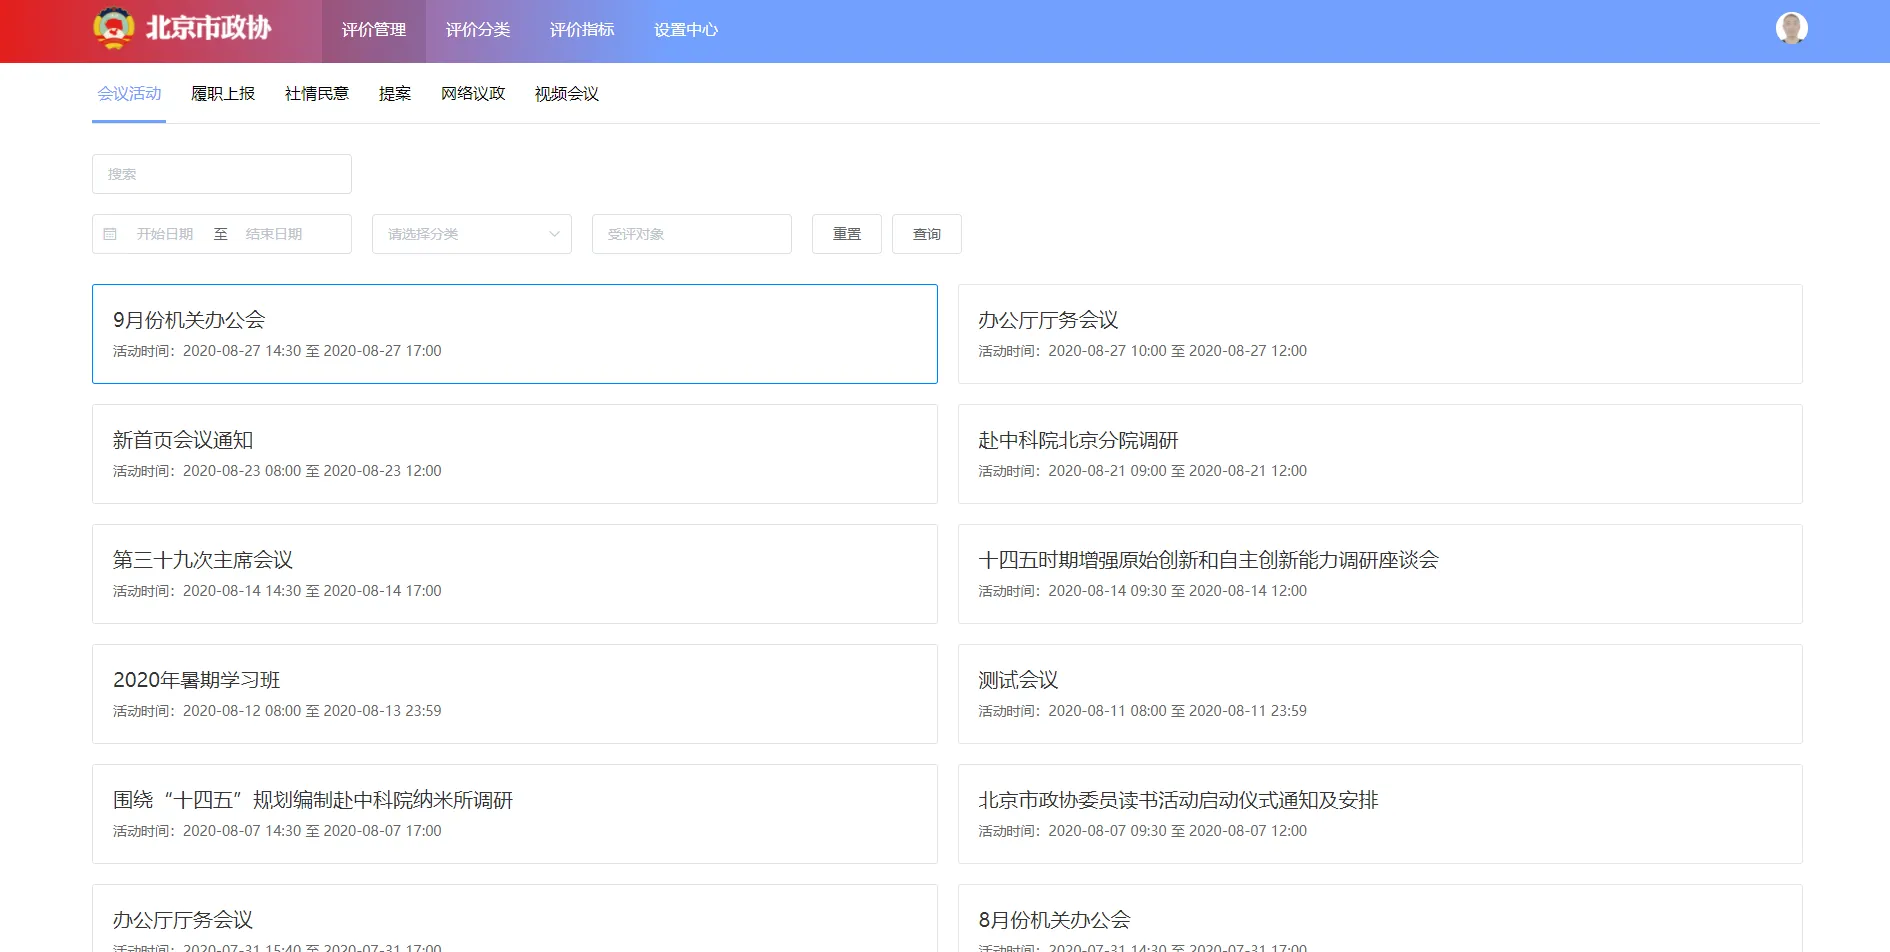This screenshot has height=952, width=1890.
Task: Switch to the 履职上报 tab
Action: (x=223, y=94)
